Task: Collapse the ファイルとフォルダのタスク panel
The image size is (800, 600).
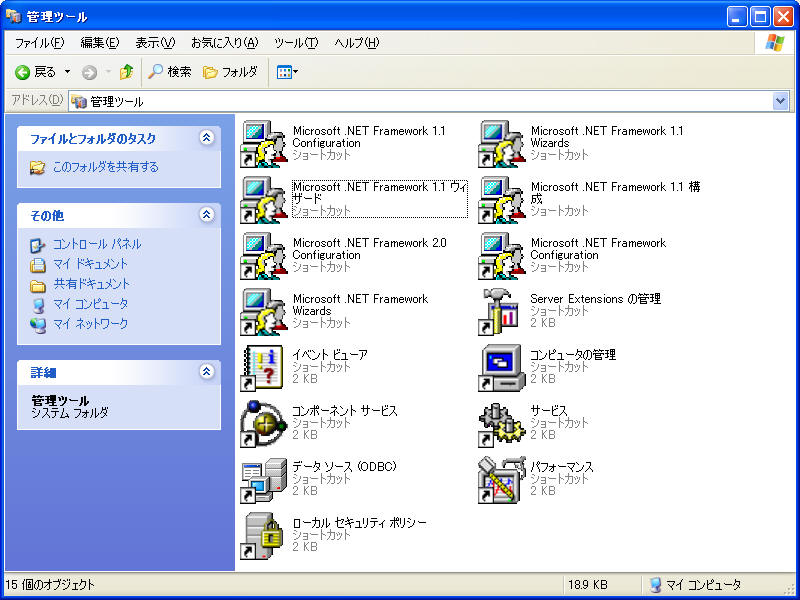Action: [x=207, y=138]
